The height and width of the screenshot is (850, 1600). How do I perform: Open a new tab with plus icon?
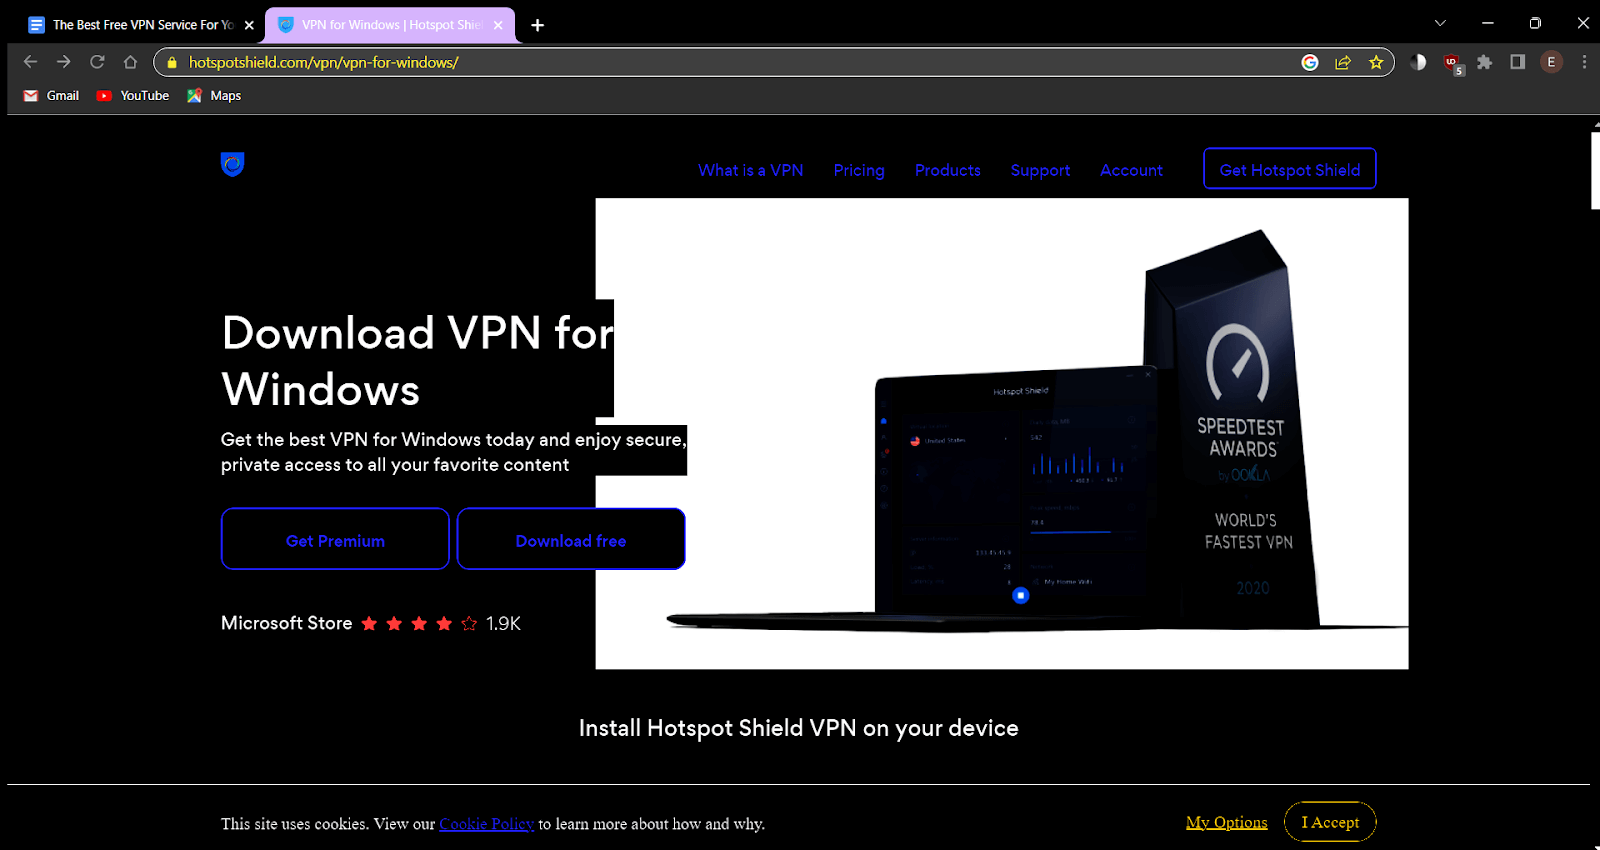tap(538, 25)
